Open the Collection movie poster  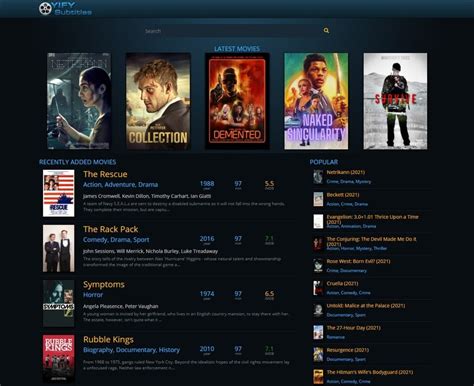(x=158, y=101)
